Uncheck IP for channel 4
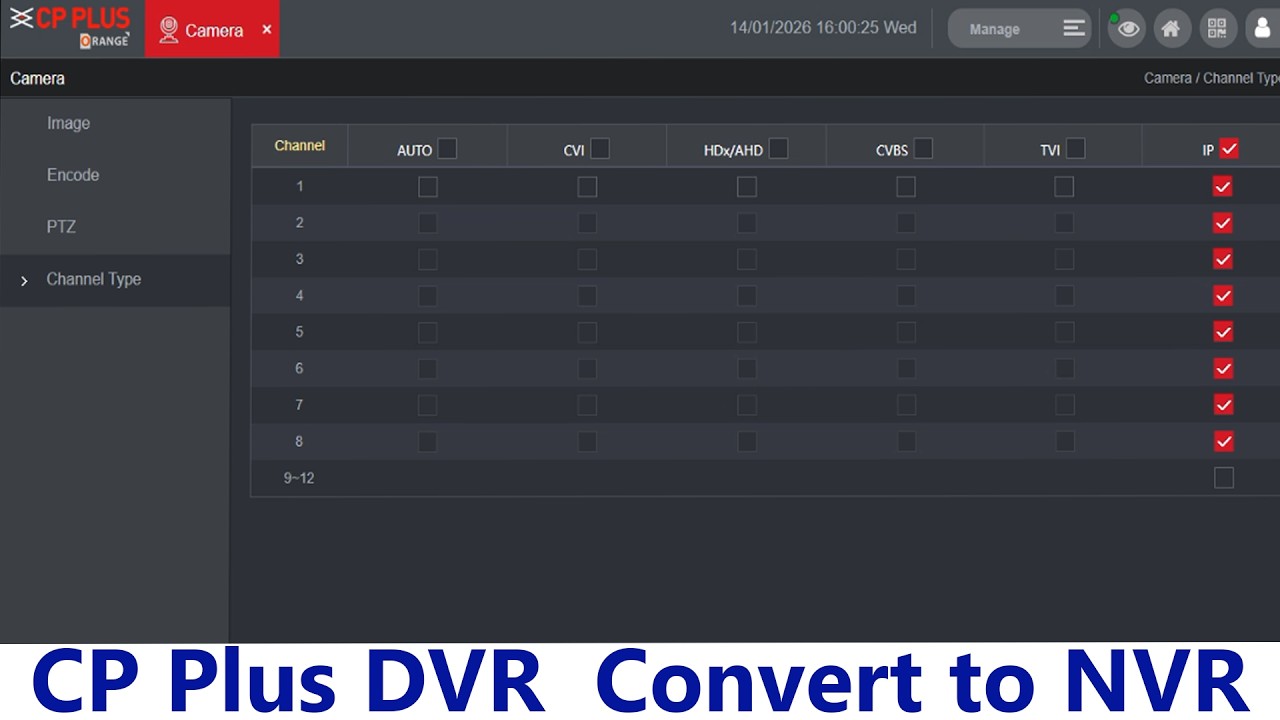 click(1223, 296)
